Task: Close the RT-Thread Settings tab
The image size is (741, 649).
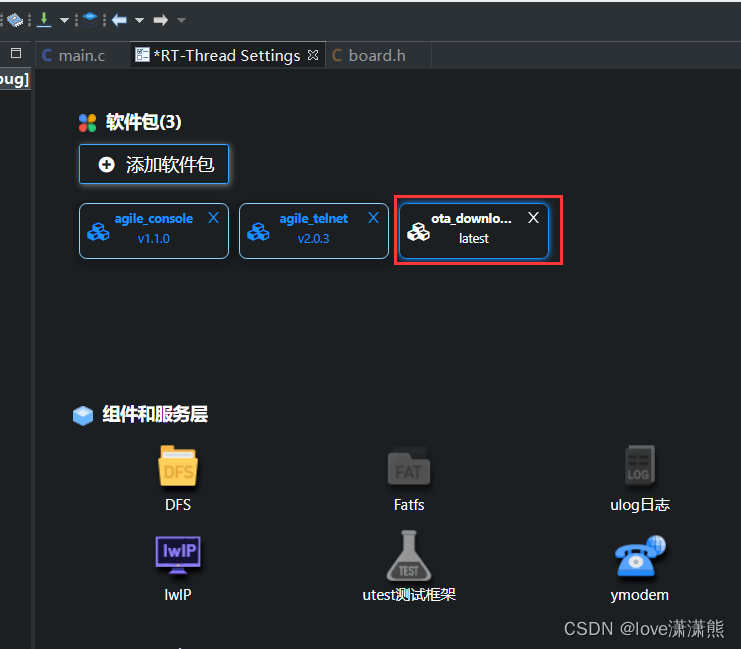Action: tap(313, 55)
